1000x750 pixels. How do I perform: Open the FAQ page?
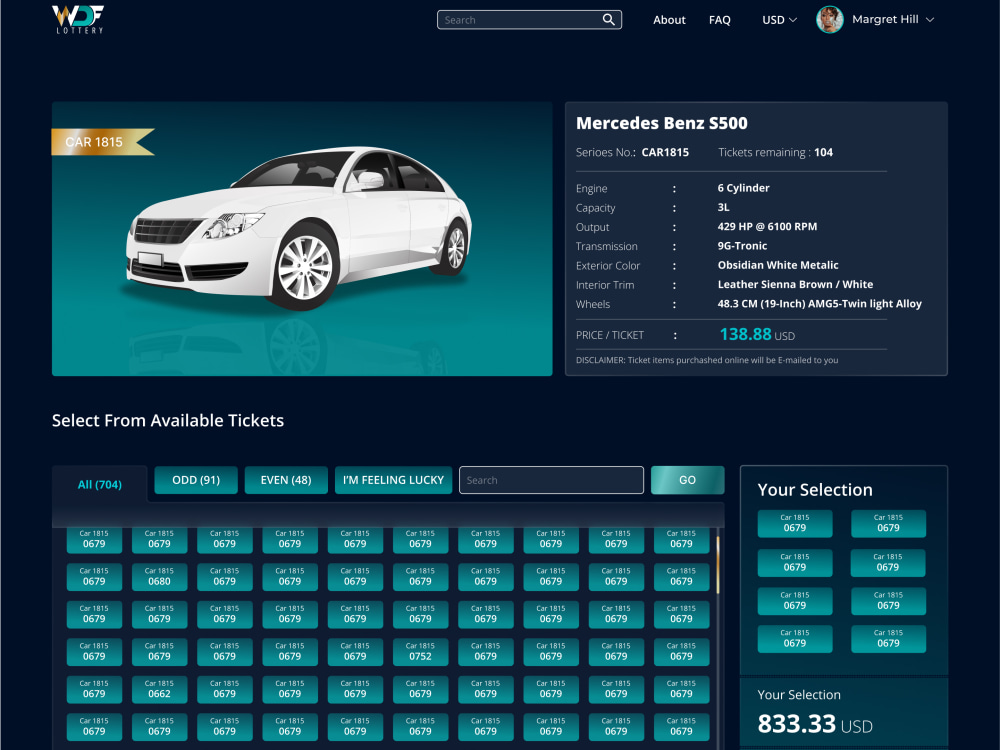click(719, 20)
